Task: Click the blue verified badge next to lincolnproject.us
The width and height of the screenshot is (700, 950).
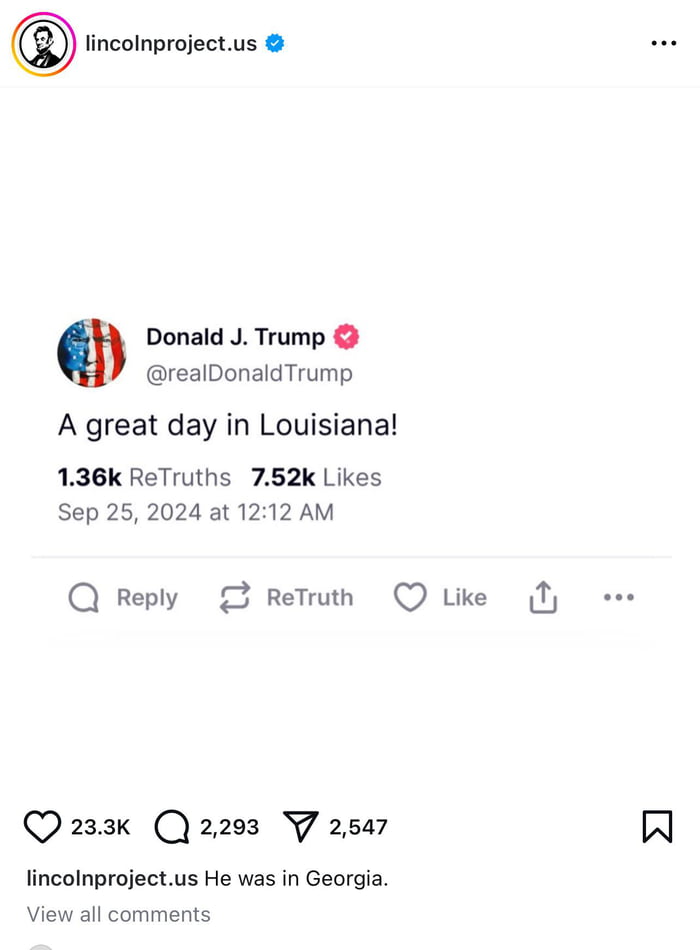Action: (x=273, y=43)
